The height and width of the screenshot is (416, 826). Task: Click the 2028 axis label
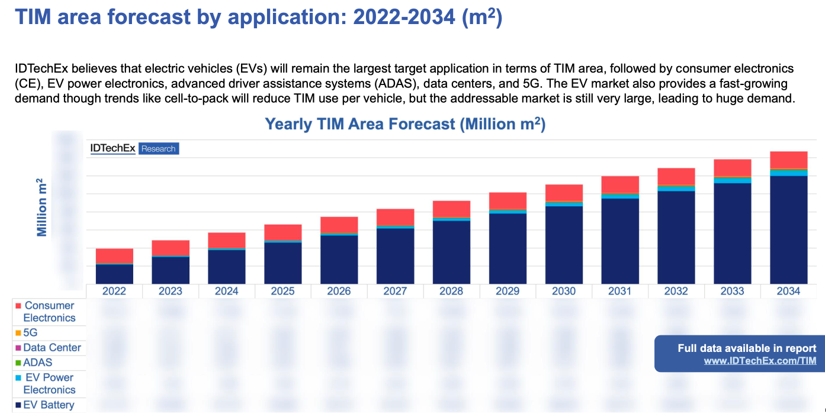(x=451, y=291)
